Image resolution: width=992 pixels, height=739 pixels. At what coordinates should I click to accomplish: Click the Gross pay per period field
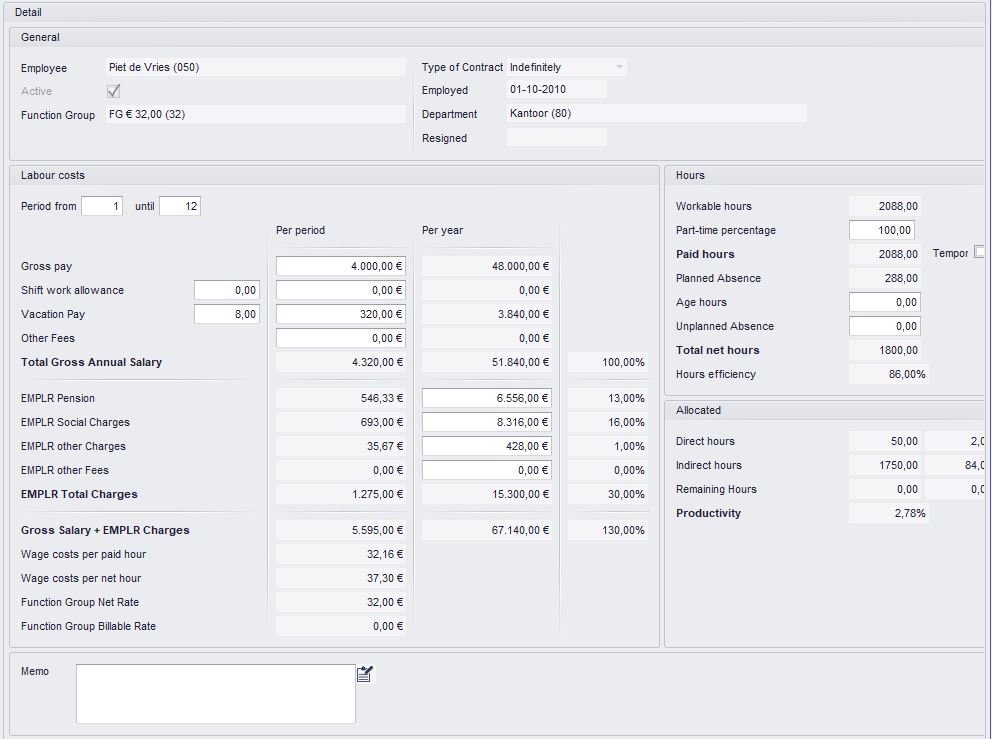(x=341, y=266)
